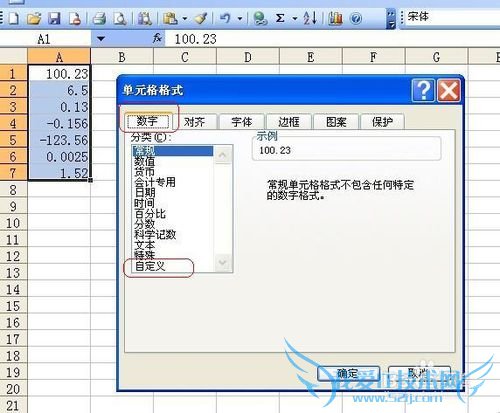Screen dimensions: 500x413
Task: Expand the Name Box dropdown arrow
Action: coord(101,39)
